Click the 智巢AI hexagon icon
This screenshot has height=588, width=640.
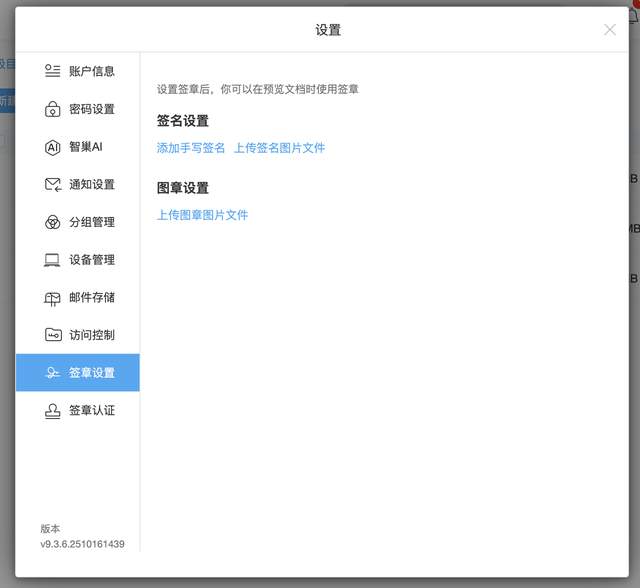click(52, 147)
